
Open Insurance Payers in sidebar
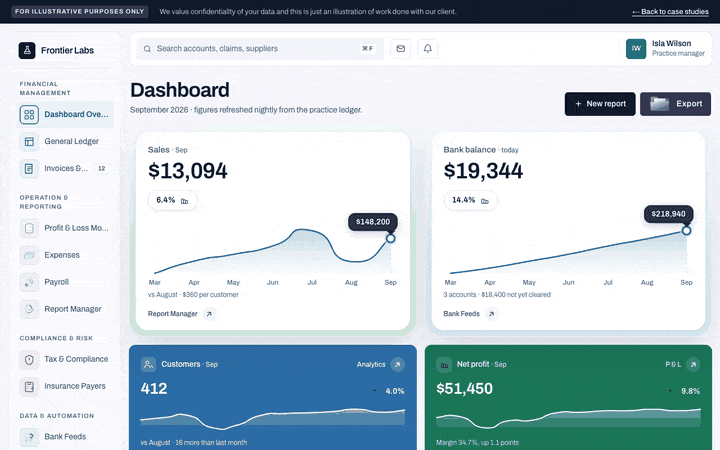tap(65, 387)
